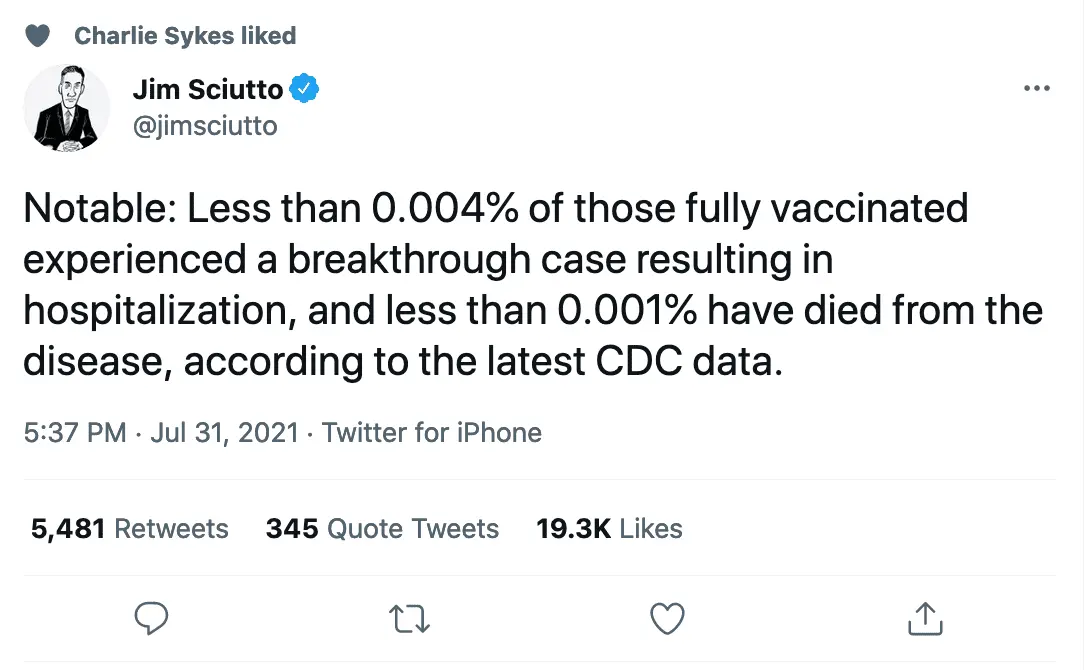Image resolution: width=1092 pixels, height=670 pixels.
Task: Click the Jim Sciutto display name
Action: coord(207,90)
